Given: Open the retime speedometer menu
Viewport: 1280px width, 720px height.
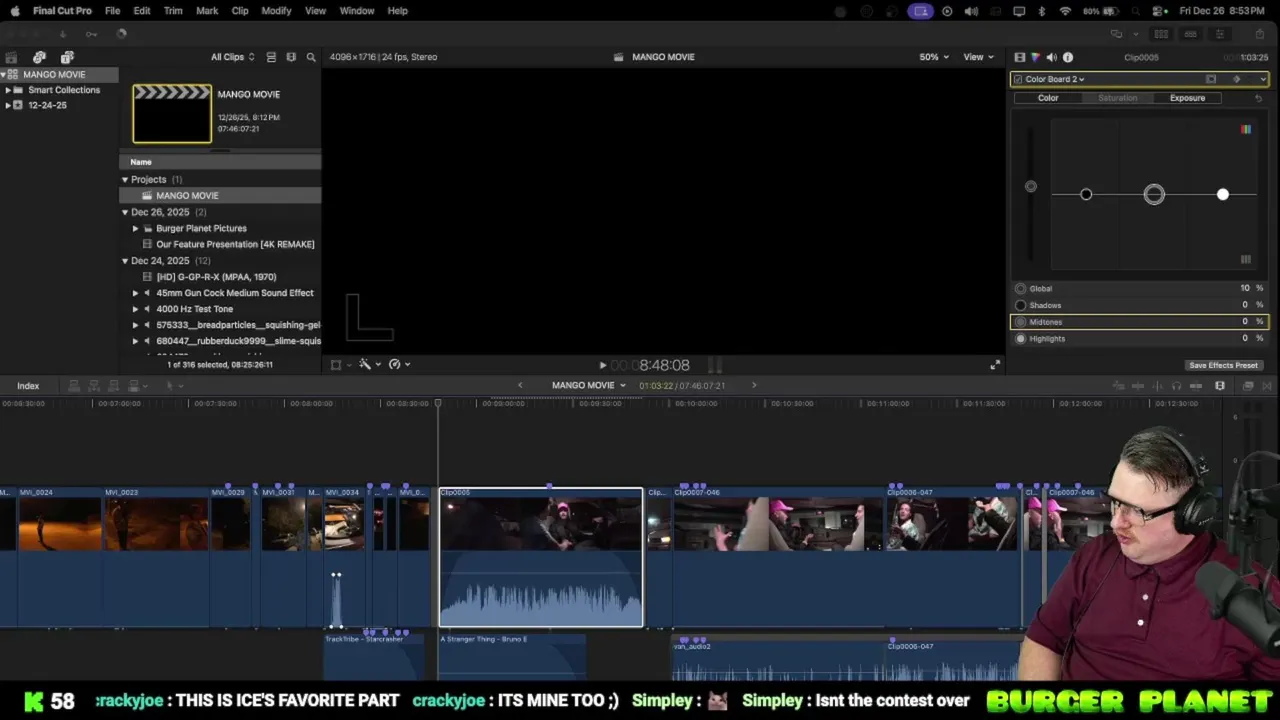Looking at the screenshot, I should point(398,365).
